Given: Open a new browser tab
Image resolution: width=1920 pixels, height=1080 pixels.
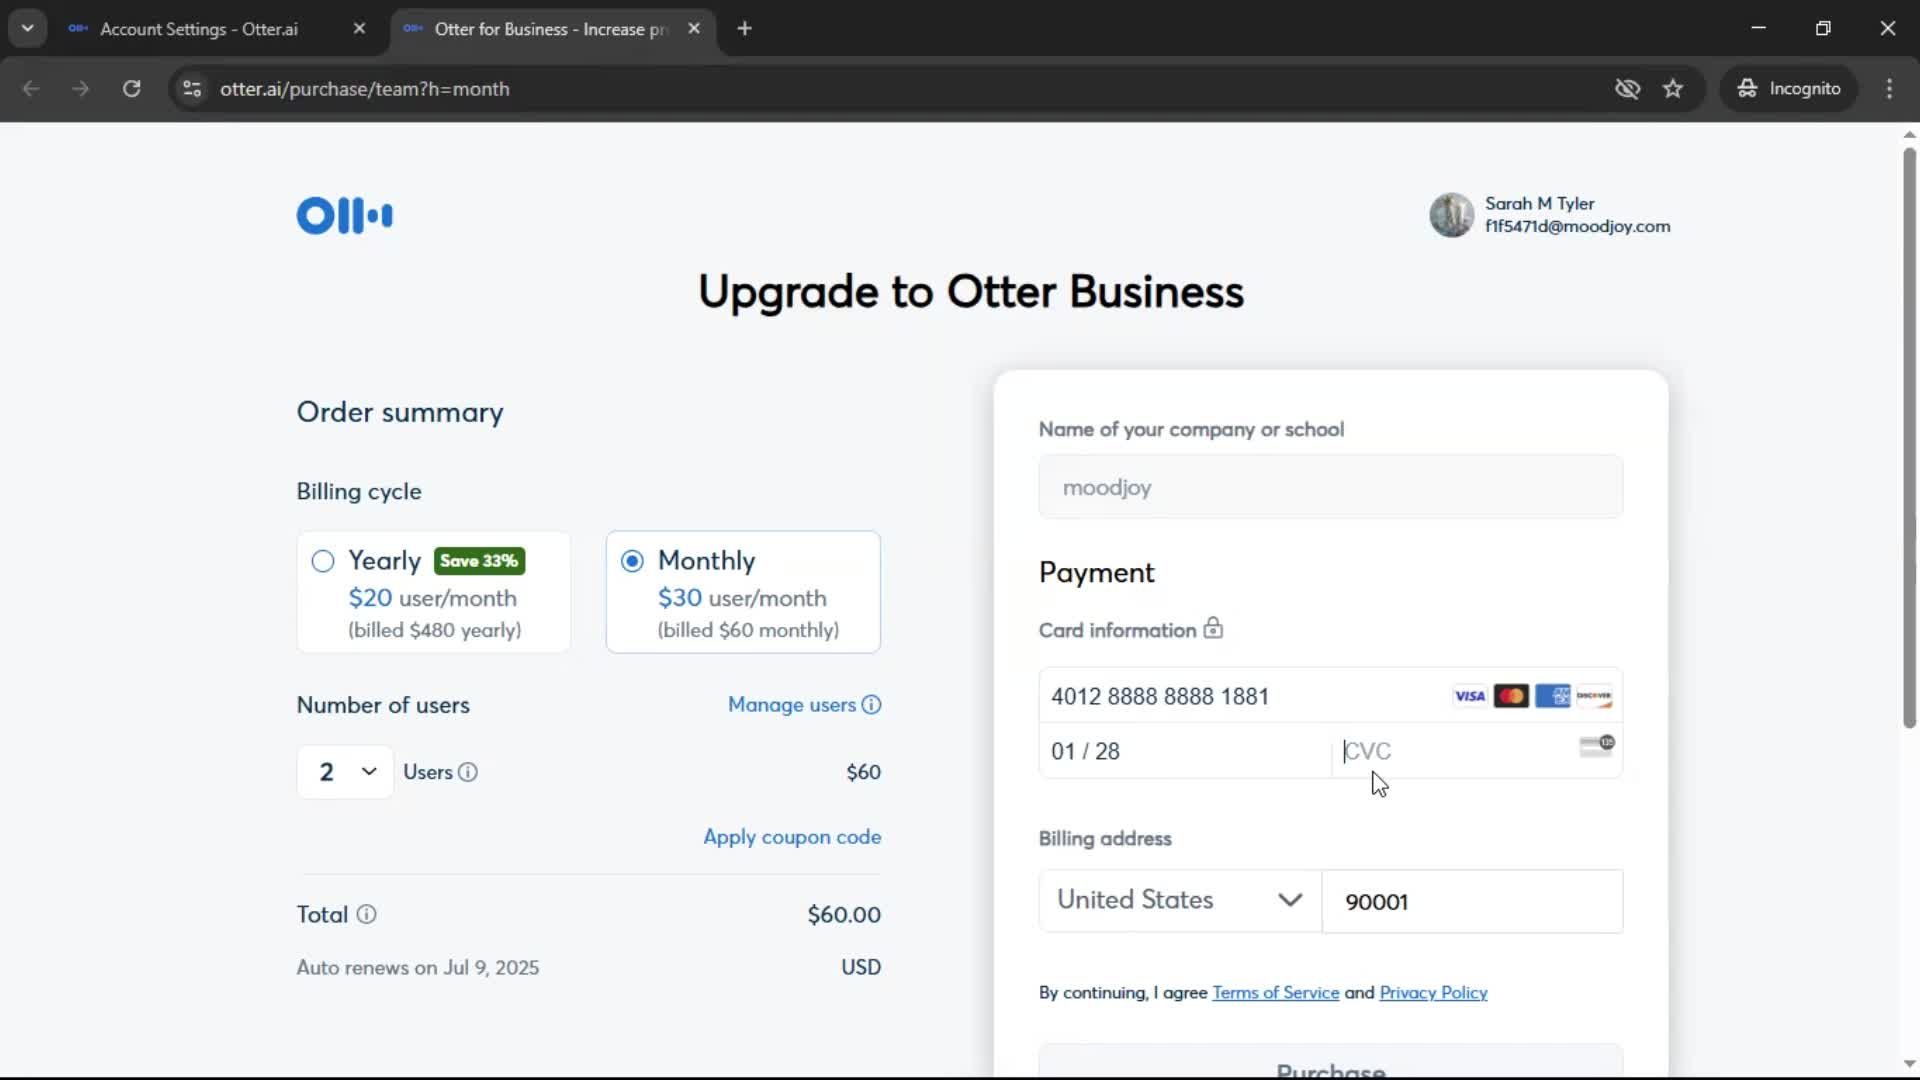Looking at the screenshot, I should coord(744,29).
